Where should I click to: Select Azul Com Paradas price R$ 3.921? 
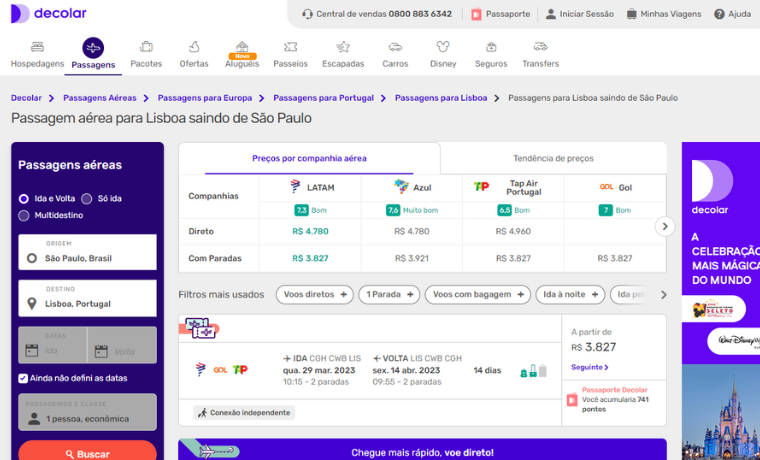tap(412, 258)
